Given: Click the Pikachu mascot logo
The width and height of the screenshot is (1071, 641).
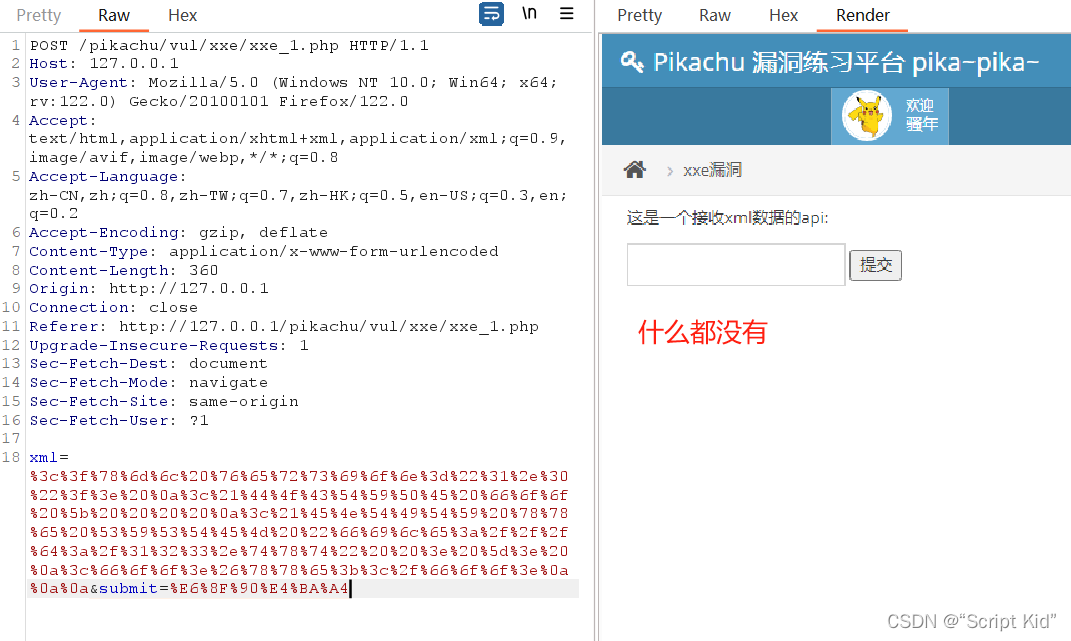Looking at the screenshot, I should pyautogui.click(x=866, y=116).
